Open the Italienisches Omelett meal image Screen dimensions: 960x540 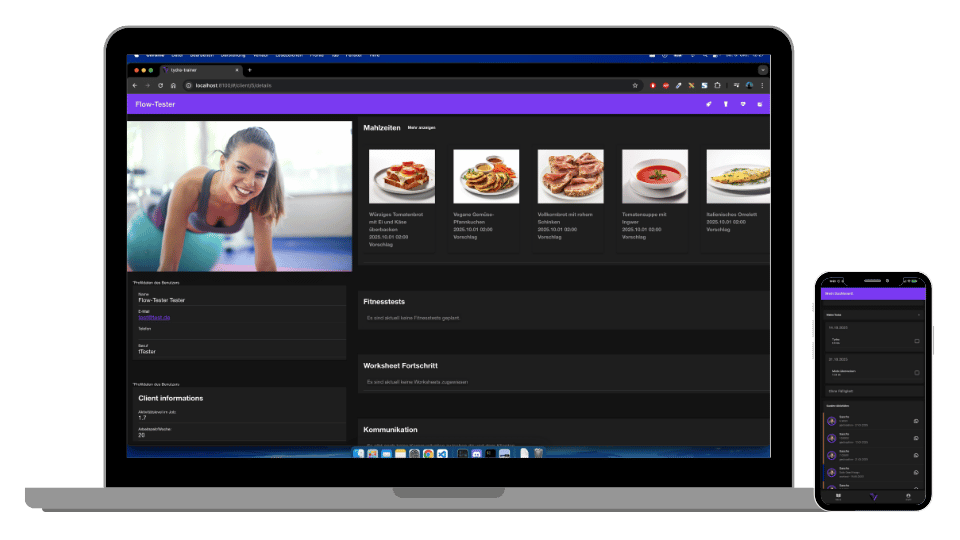coord(738,176)
